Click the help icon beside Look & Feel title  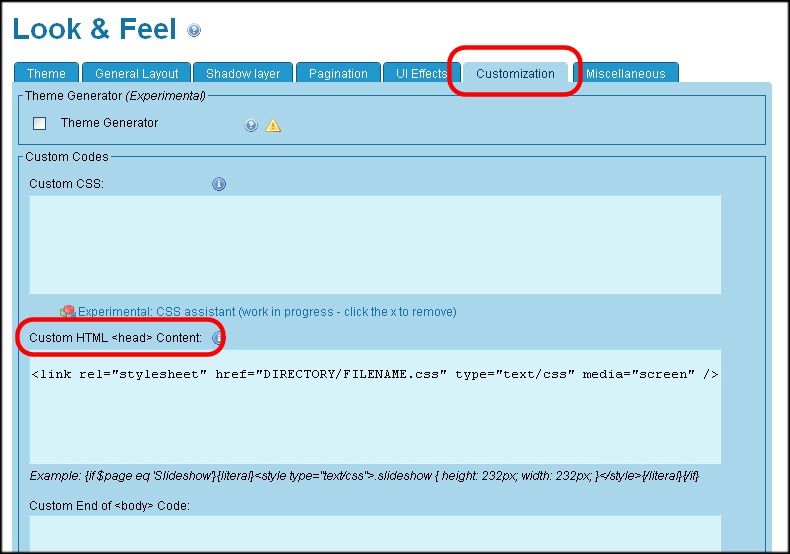tap(194, 31)
